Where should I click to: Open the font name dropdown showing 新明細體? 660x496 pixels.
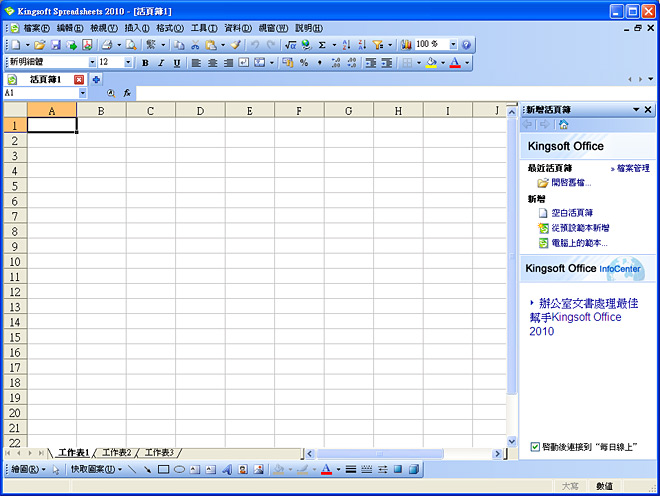pyautogui.click(x=92, y=62)
